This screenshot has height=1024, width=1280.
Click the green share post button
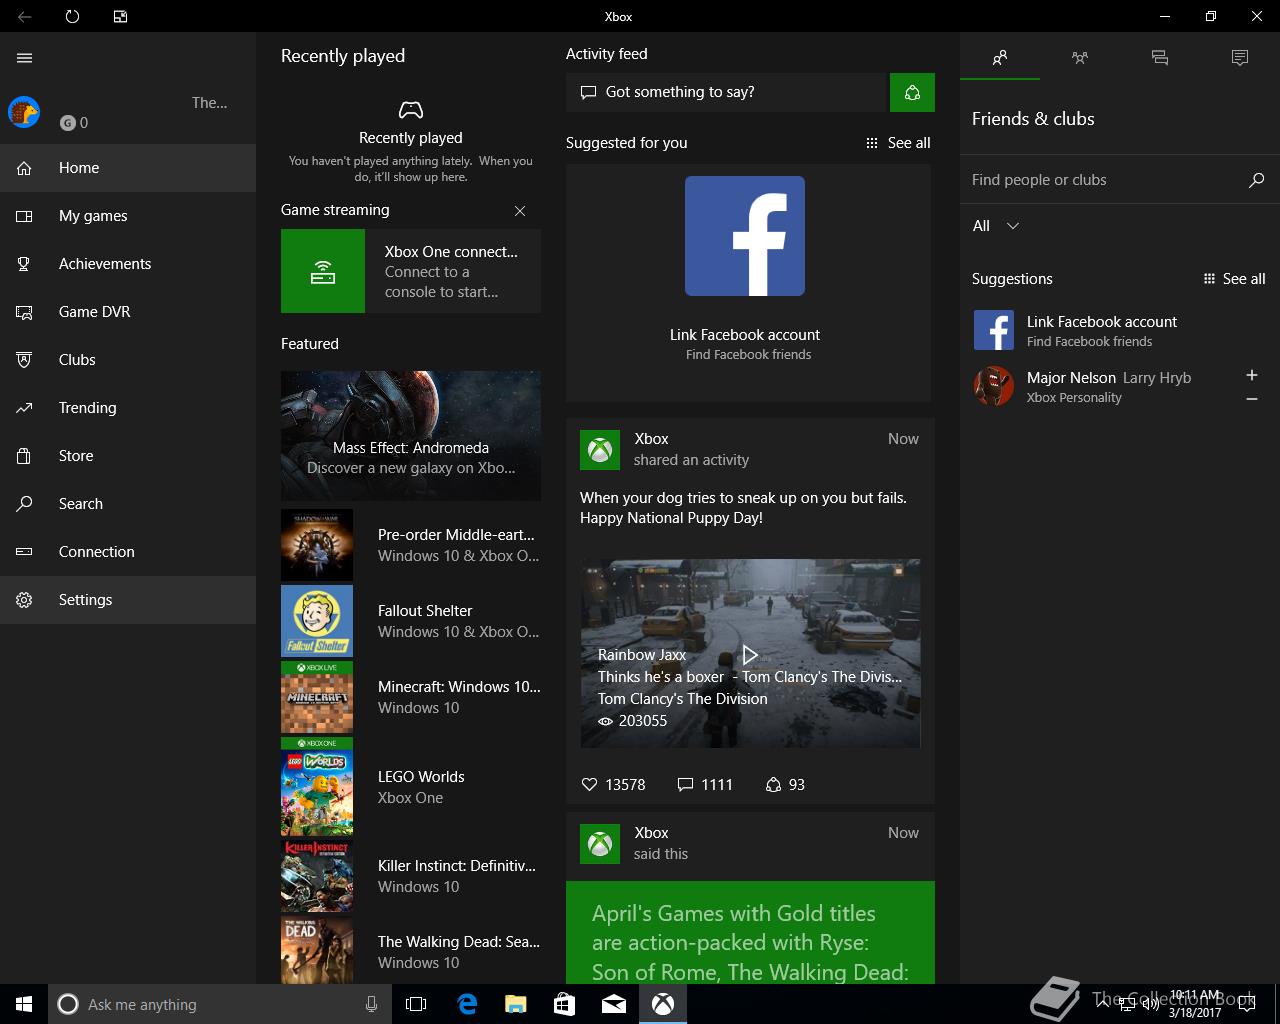(x=912, y=92)
